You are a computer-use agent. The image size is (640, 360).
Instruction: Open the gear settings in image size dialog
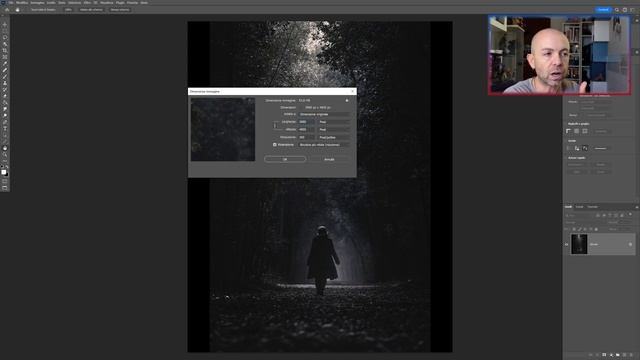pyautogui.click(x=347, y=100)
